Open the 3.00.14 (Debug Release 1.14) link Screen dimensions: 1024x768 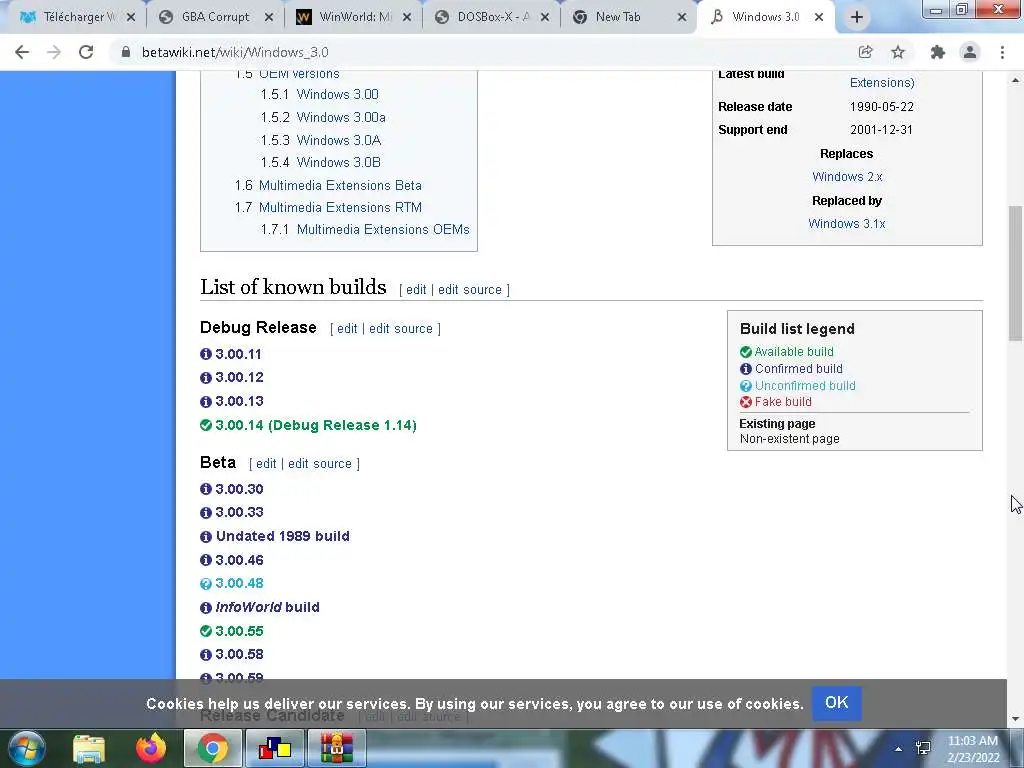(x=316, y=425)
